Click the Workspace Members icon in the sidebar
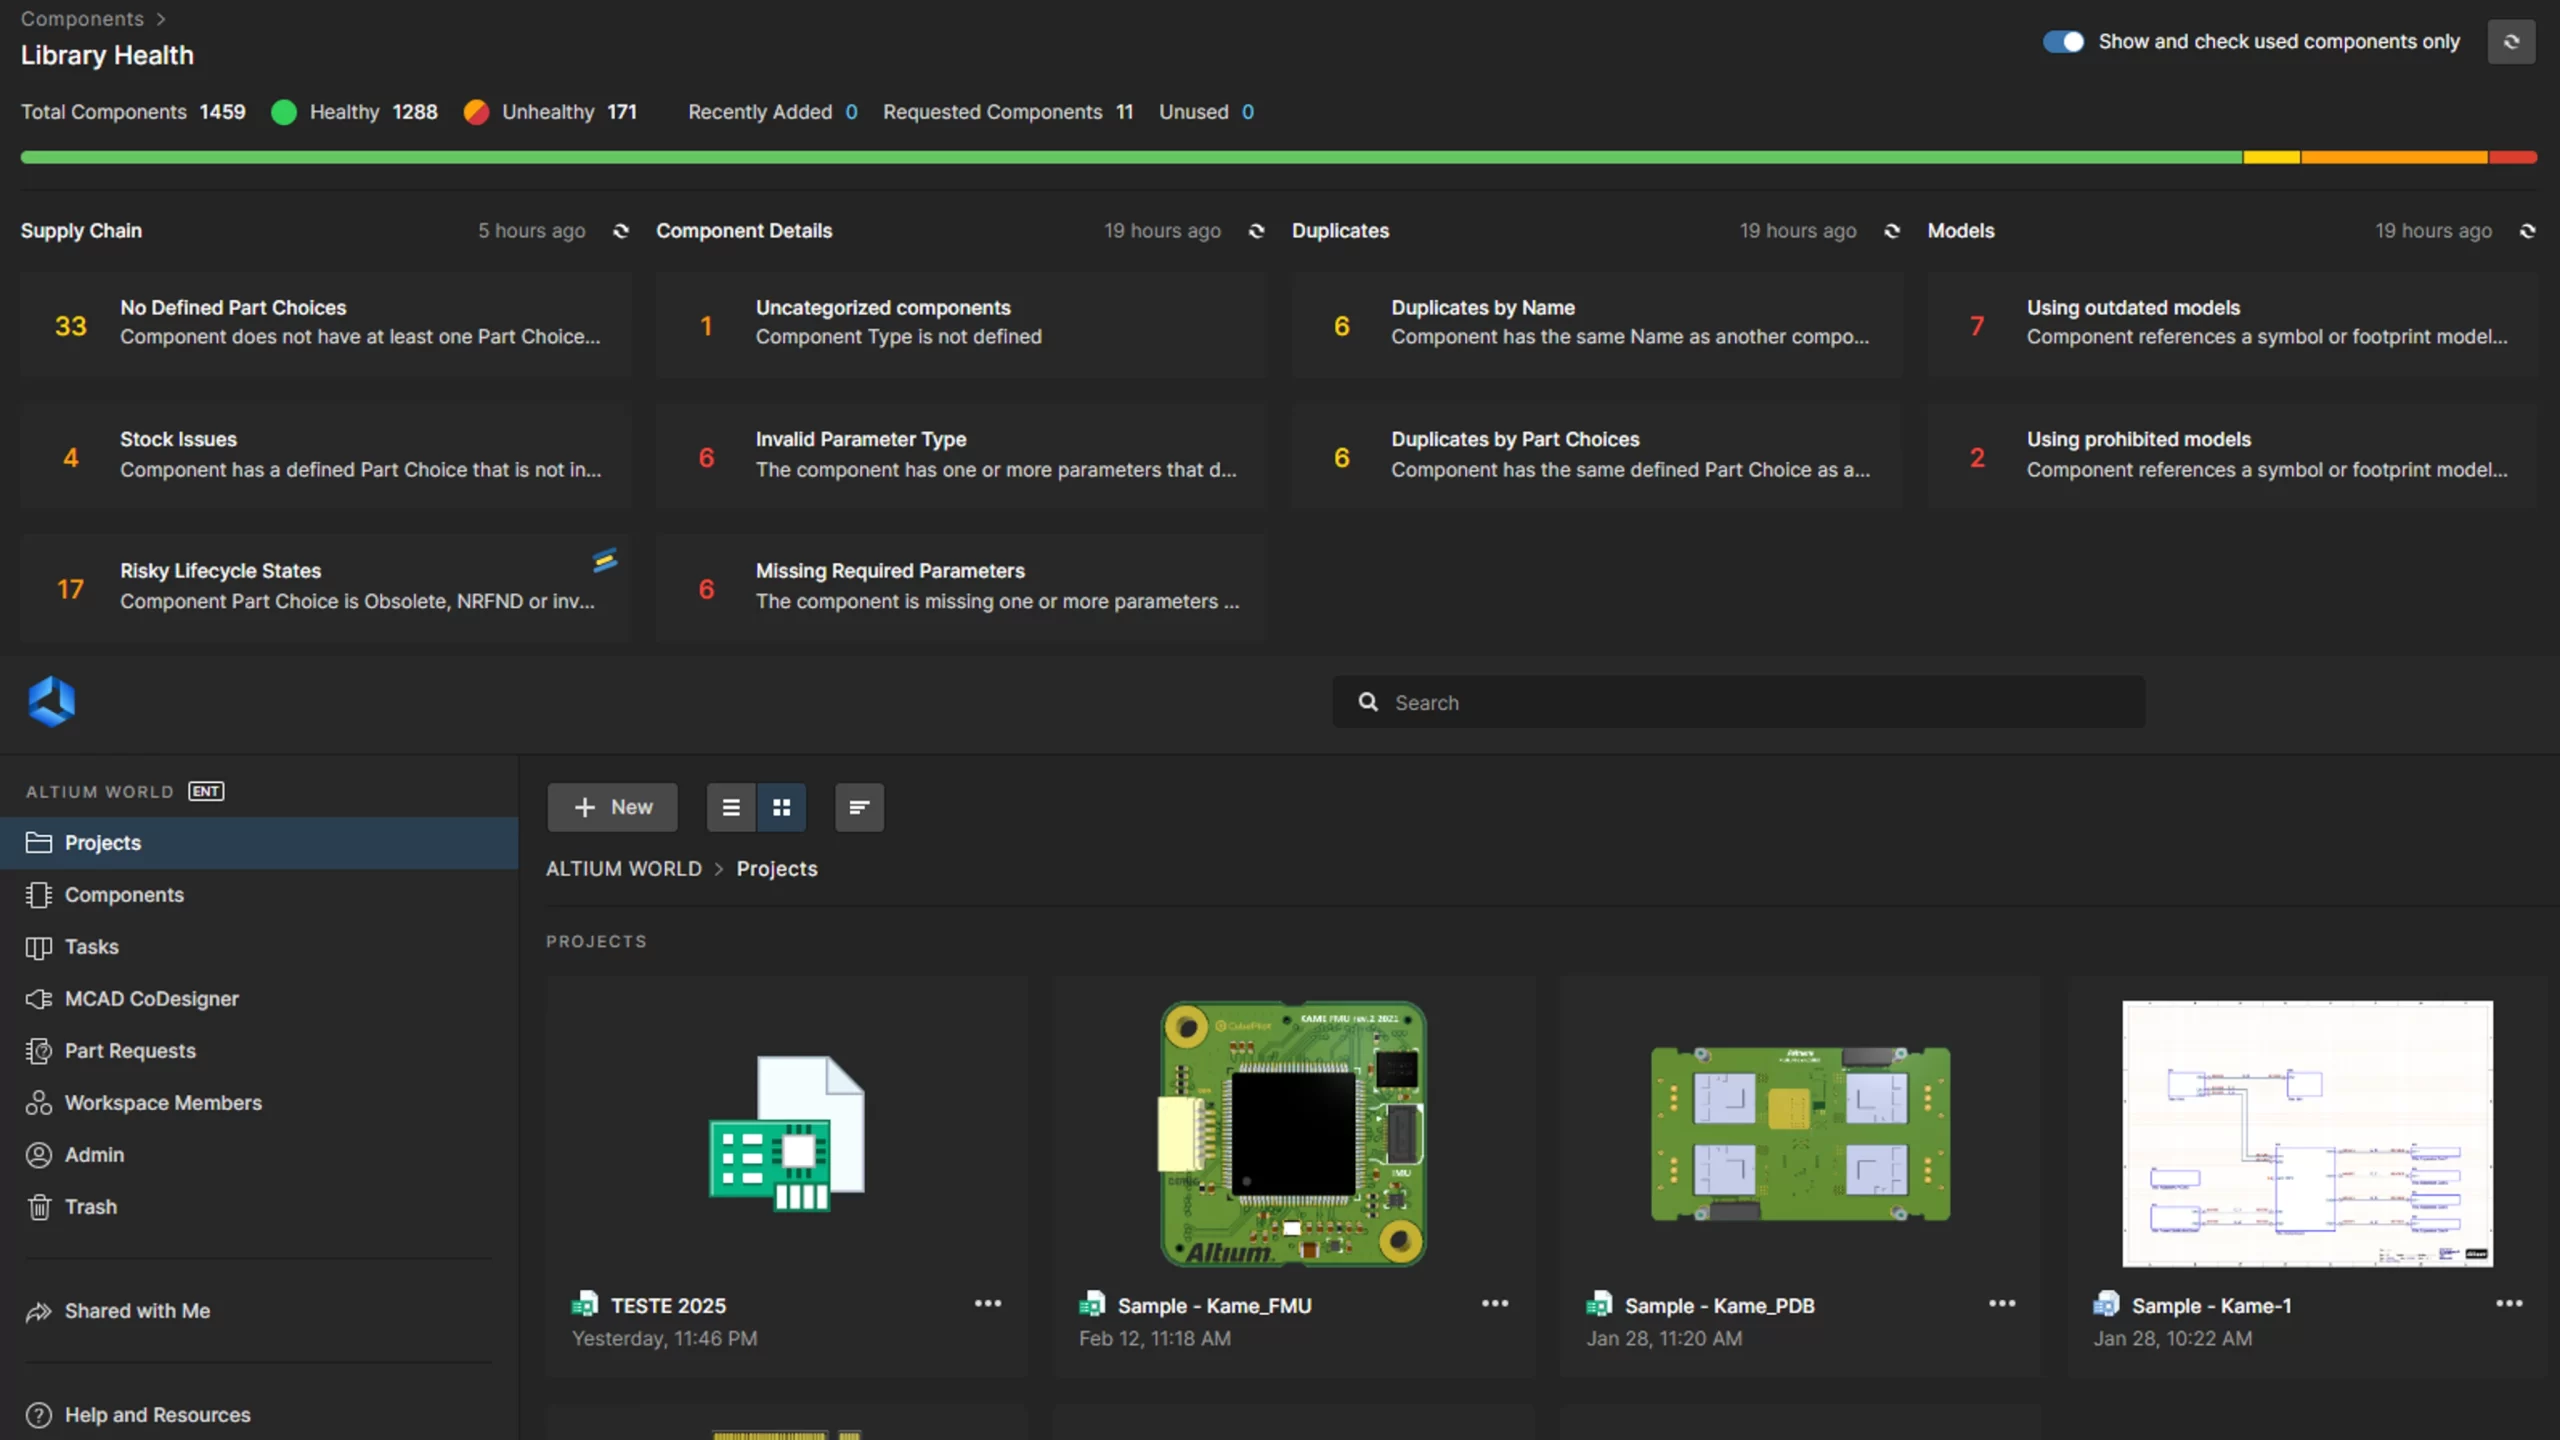 coord(39,1103)
